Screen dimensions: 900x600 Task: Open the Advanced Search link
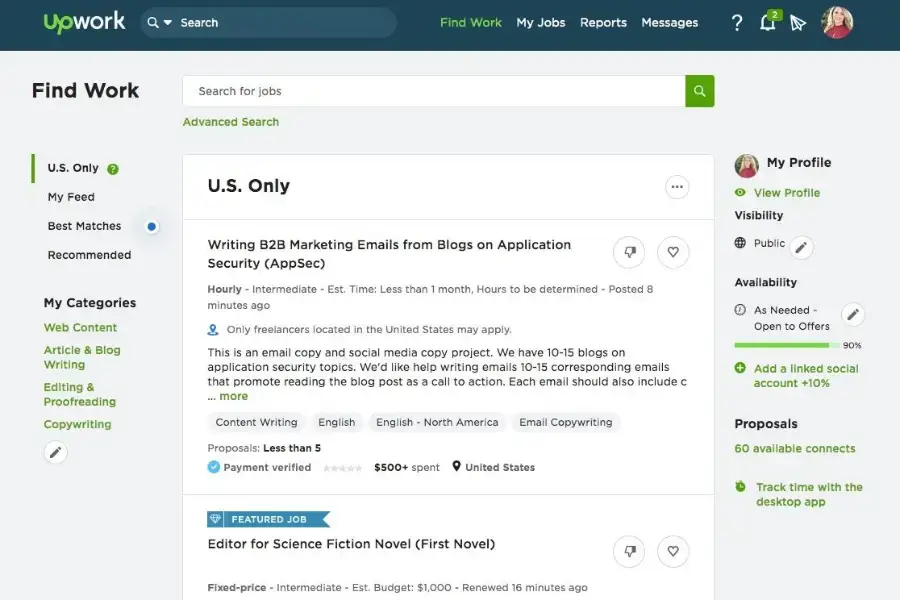231,122
